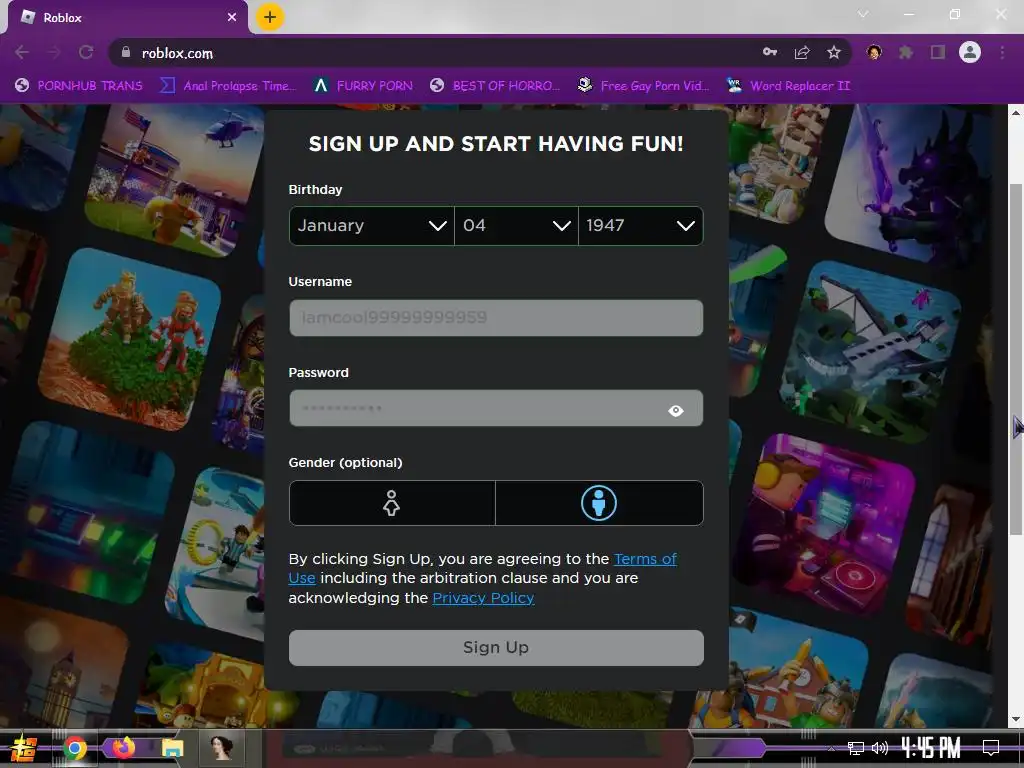Expand the January birthday month dropdown

(x=372, y=226)
